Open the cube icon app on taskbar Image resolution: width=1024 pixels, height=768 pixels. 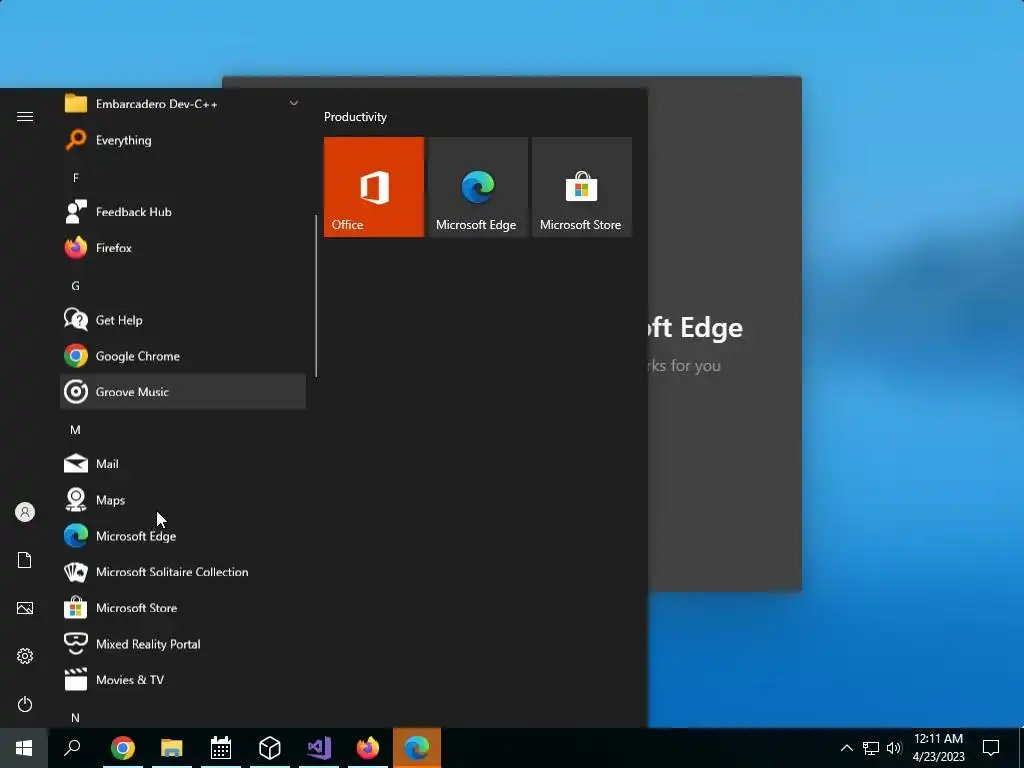270,748
